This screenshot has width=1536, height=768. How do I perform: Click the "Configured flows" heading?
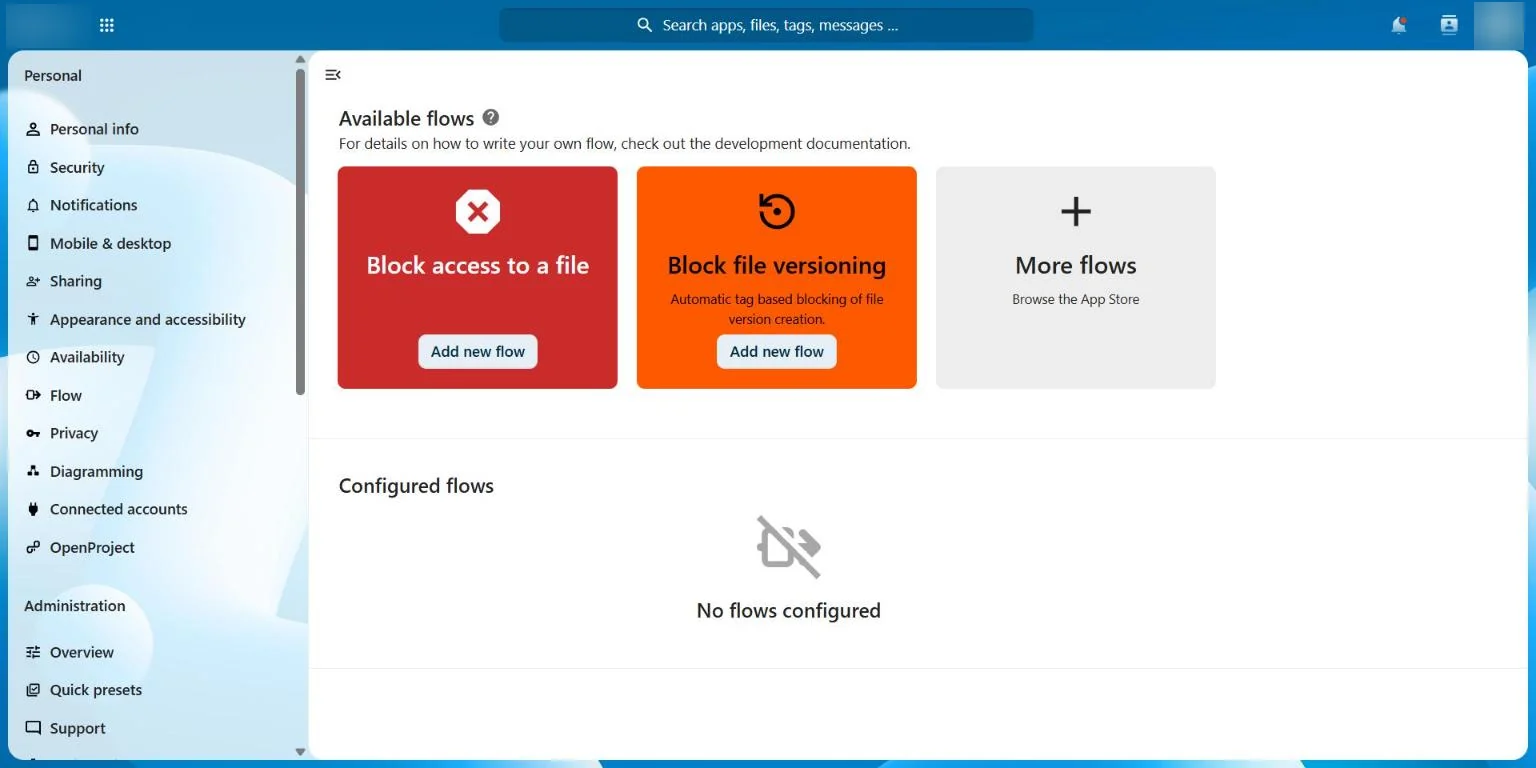pos(416,486)
